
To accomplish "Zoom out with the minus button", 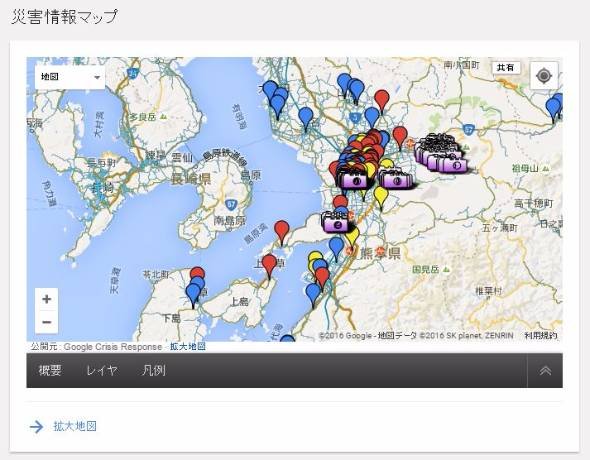I will [x=47, y=322].
